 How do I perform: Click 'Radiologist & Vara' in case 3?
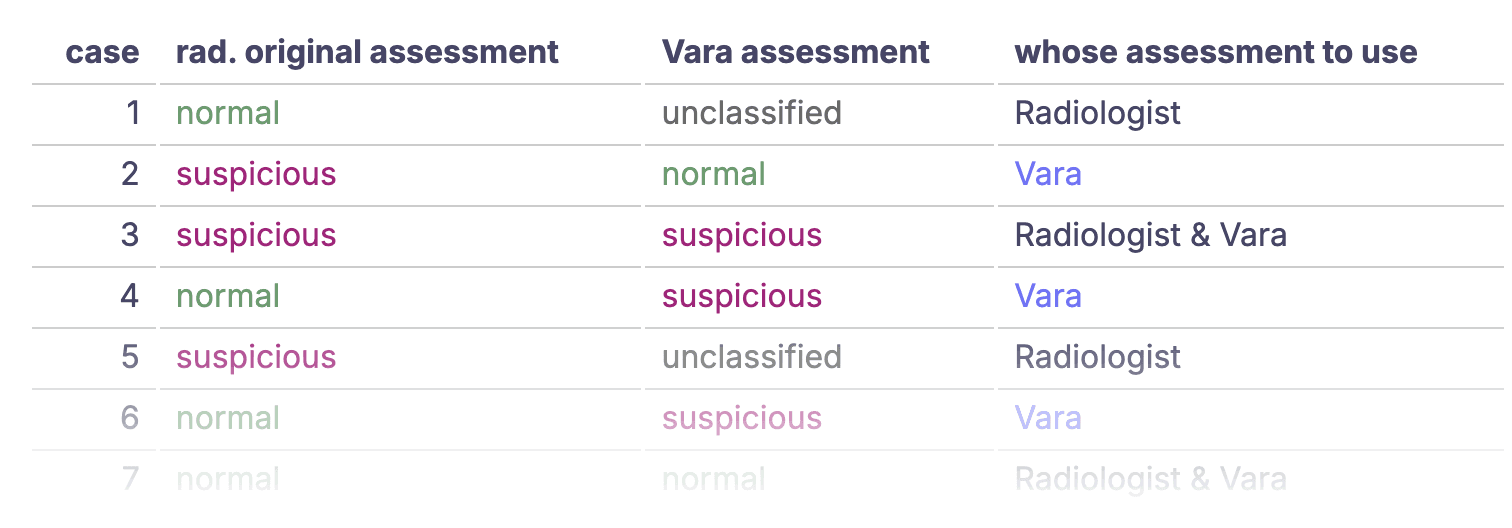1151,235
